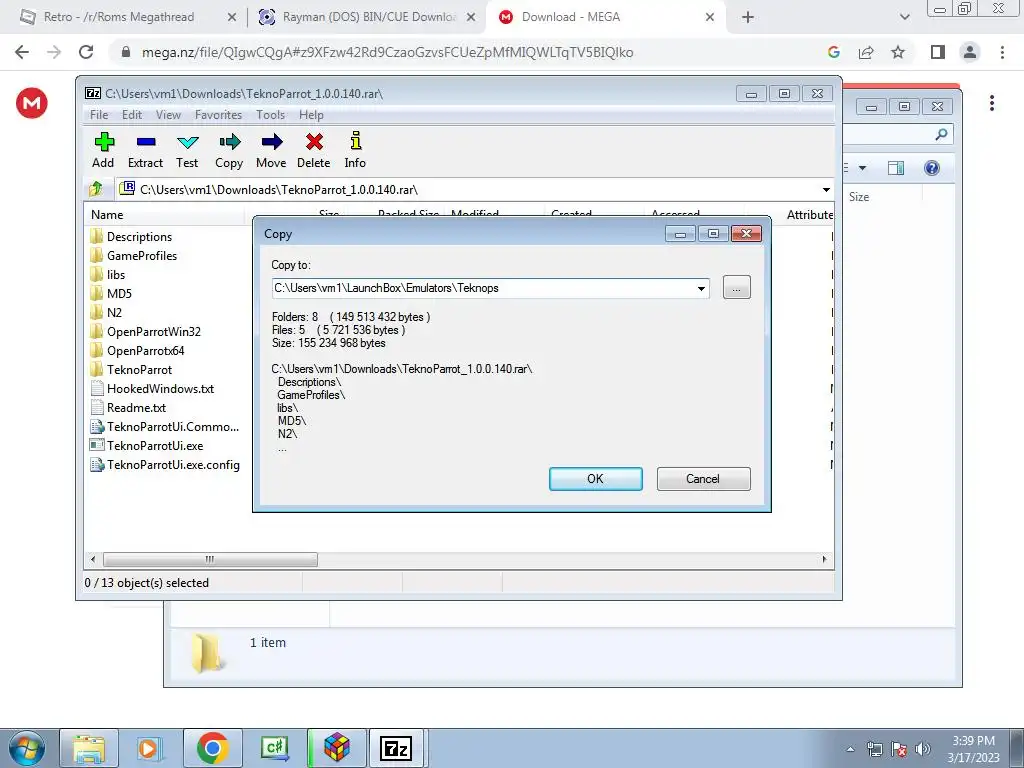This screenshot has width=1024, height=768.
Task: Cancel the Copy dialog
Action: click(703, 479)
